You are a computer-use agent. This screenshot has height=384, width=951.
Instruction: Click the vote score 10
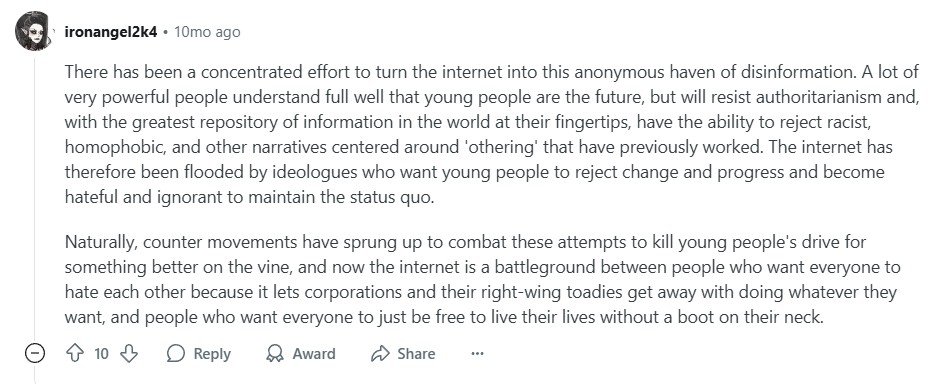101,353
